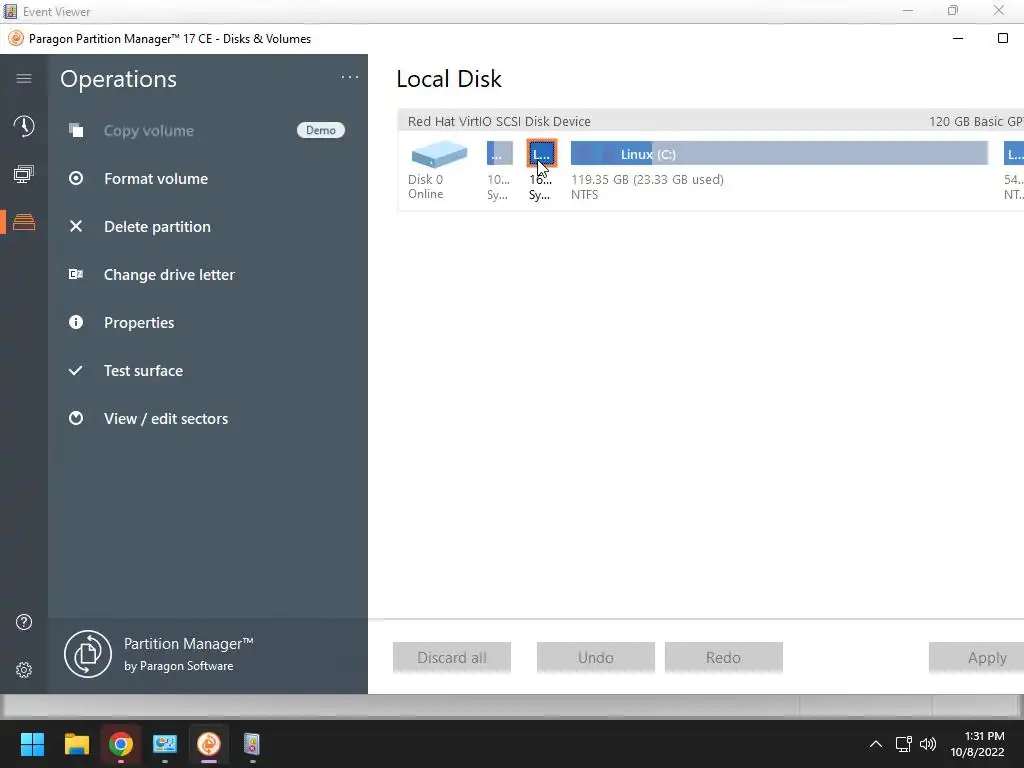Image resolution: width=1024 pixels, height=768 pixels.
Task: Click the Copy volume Demo entry
Action: click(x=208, y=130)
